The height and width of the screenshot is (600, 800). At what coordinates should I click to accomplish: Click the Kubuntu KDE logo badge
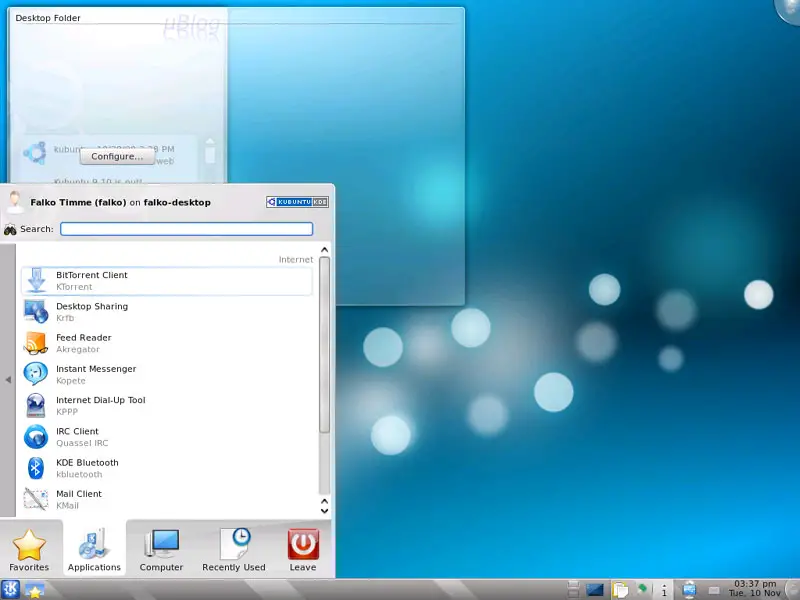[x=297, y=202]
